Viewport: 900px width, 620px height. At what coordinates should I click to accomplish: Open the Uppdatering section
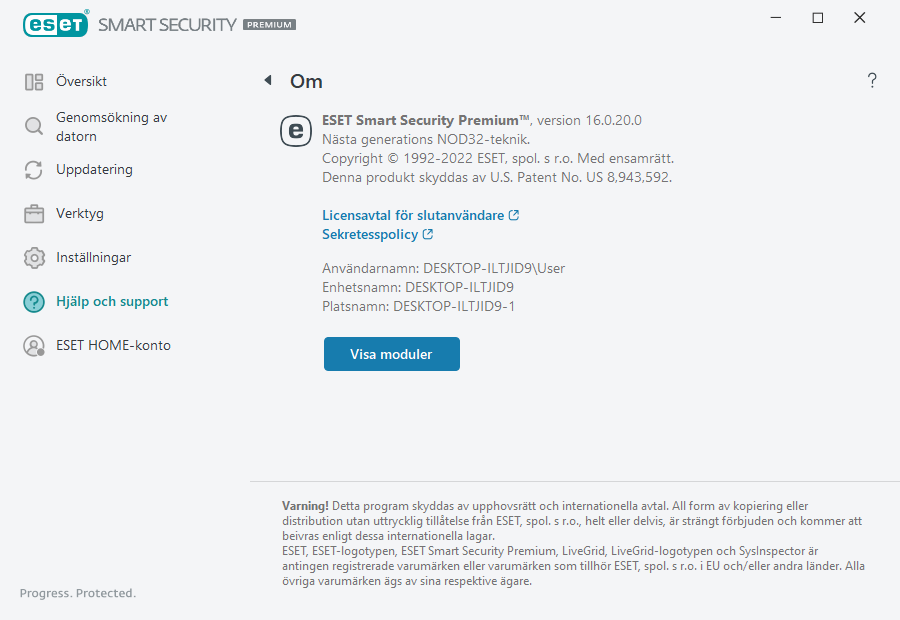point(94,170)
